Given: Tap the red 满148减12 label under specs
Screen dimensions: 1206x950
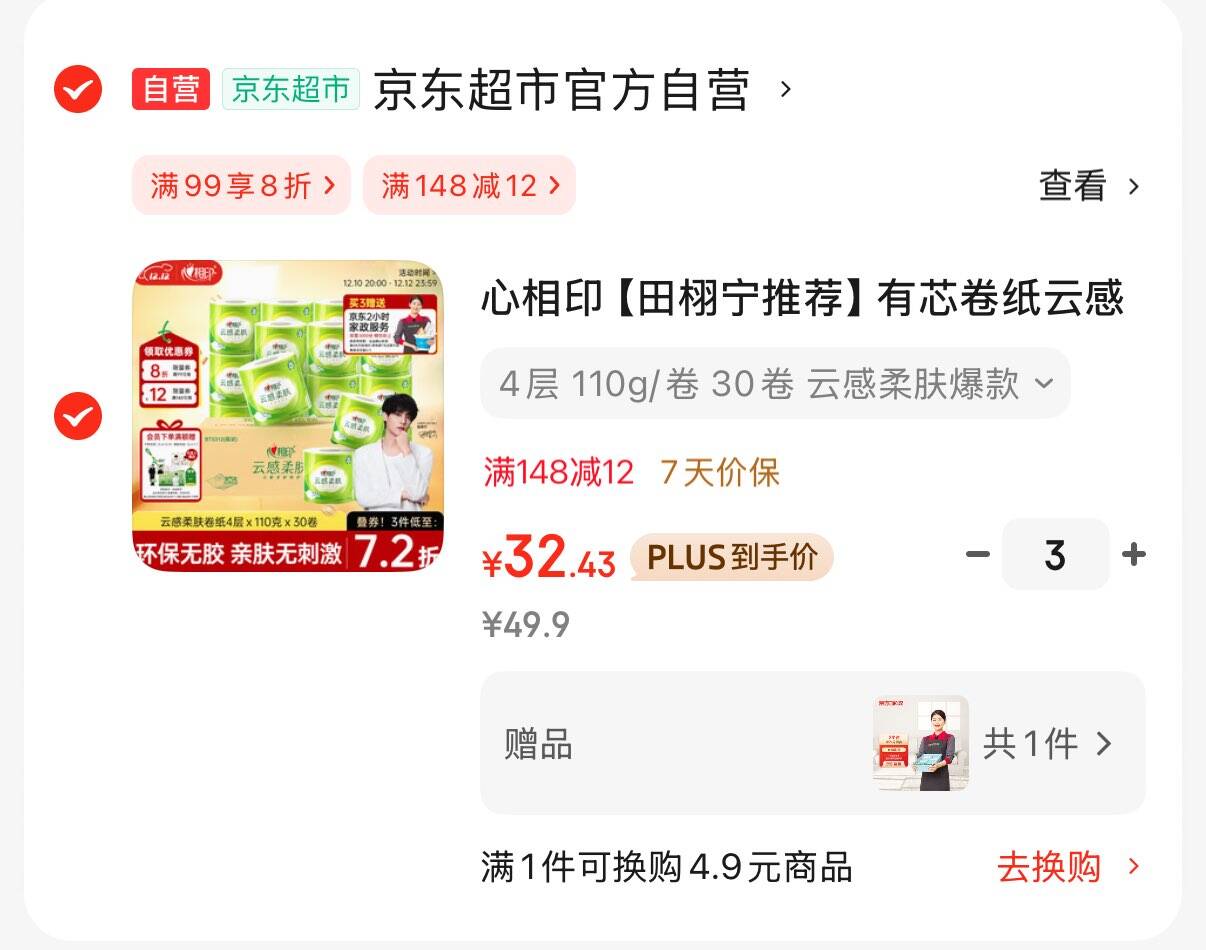Looking at the screenshot, I should pyautogui.click(x=559, y=472).
